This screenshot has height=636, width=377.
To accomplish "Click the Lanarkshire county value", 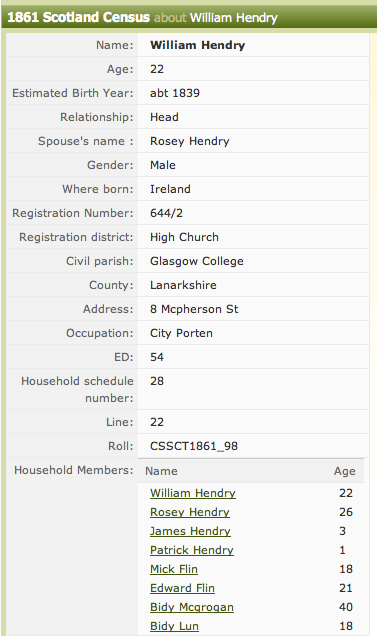I will click(x=183, y=285).
